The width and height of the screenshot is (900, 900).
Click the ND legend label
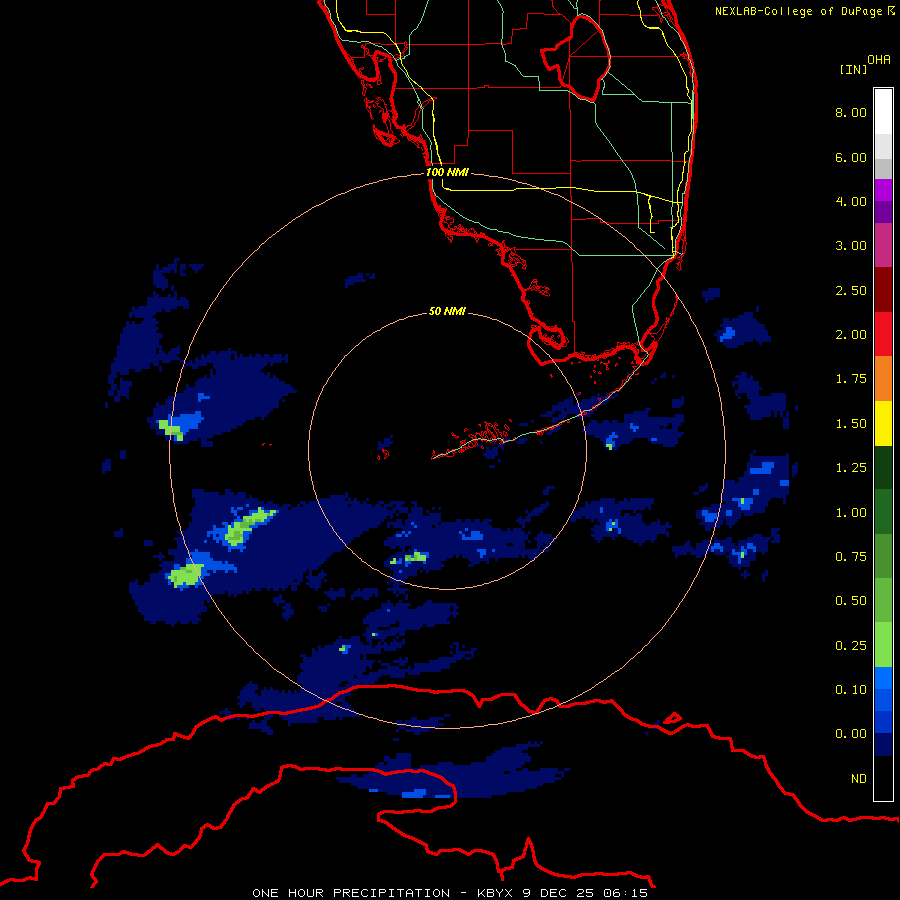pyautogui.click(x=859, y=779)
